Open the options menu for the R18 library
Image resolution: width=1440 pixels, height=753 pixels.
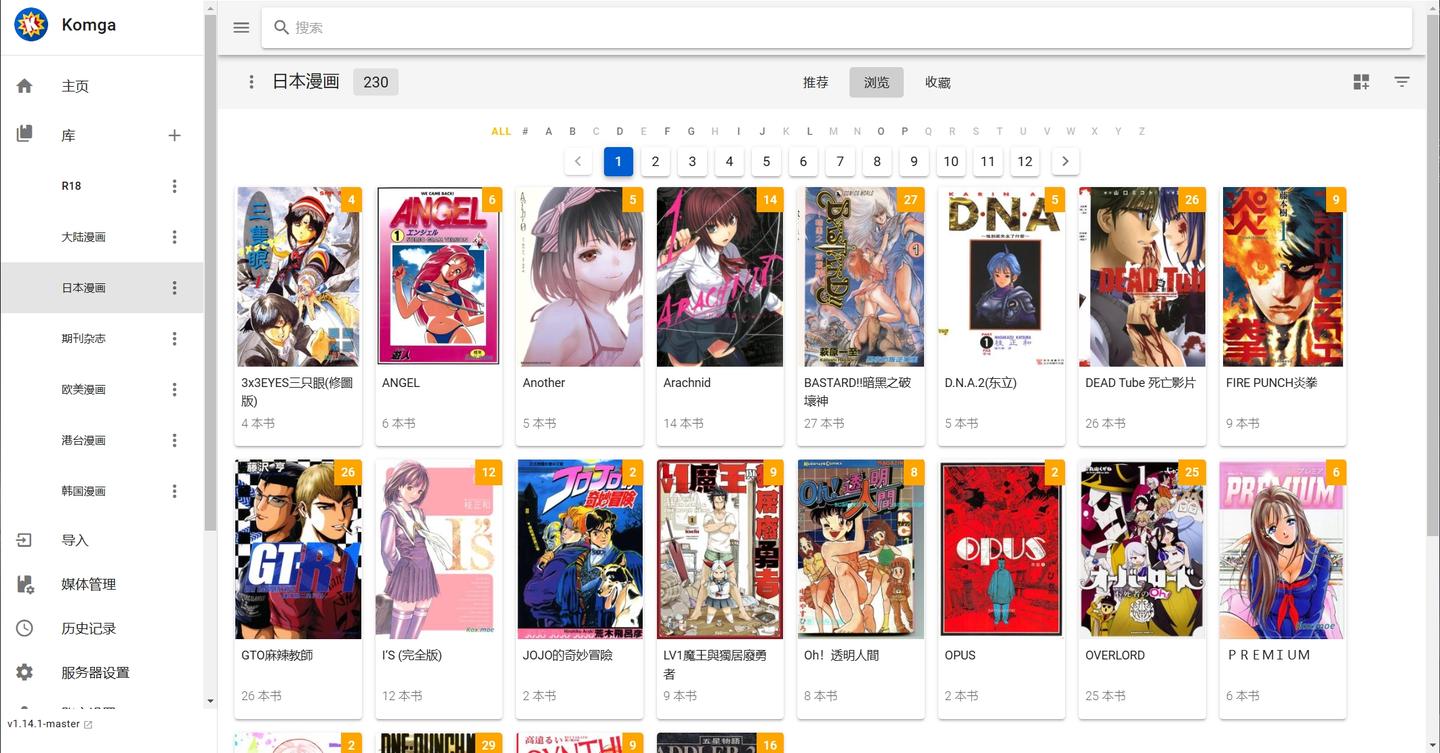(174, 186)
